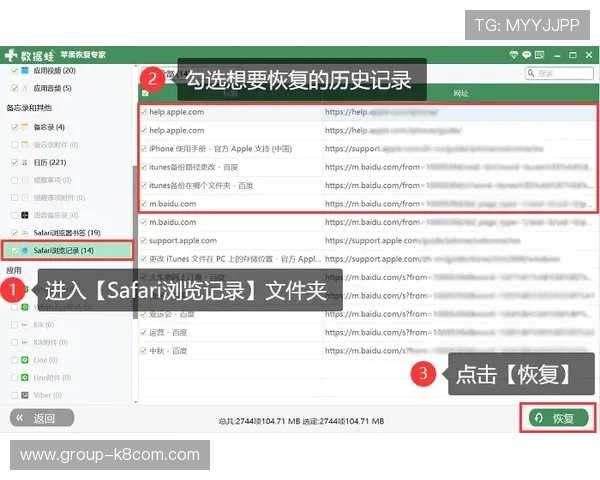Click the 返回 back button
Image resolution: width=600 pixels, height=480 pixels.
(42, 418)
